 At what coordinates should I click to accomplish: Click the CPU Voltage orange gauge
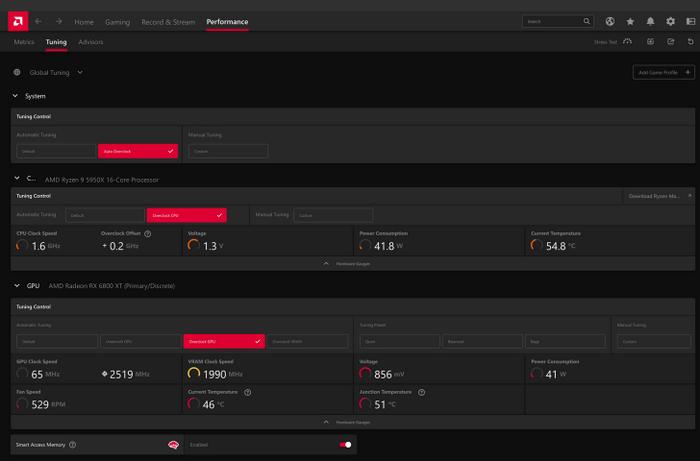(x=194, y=245)
